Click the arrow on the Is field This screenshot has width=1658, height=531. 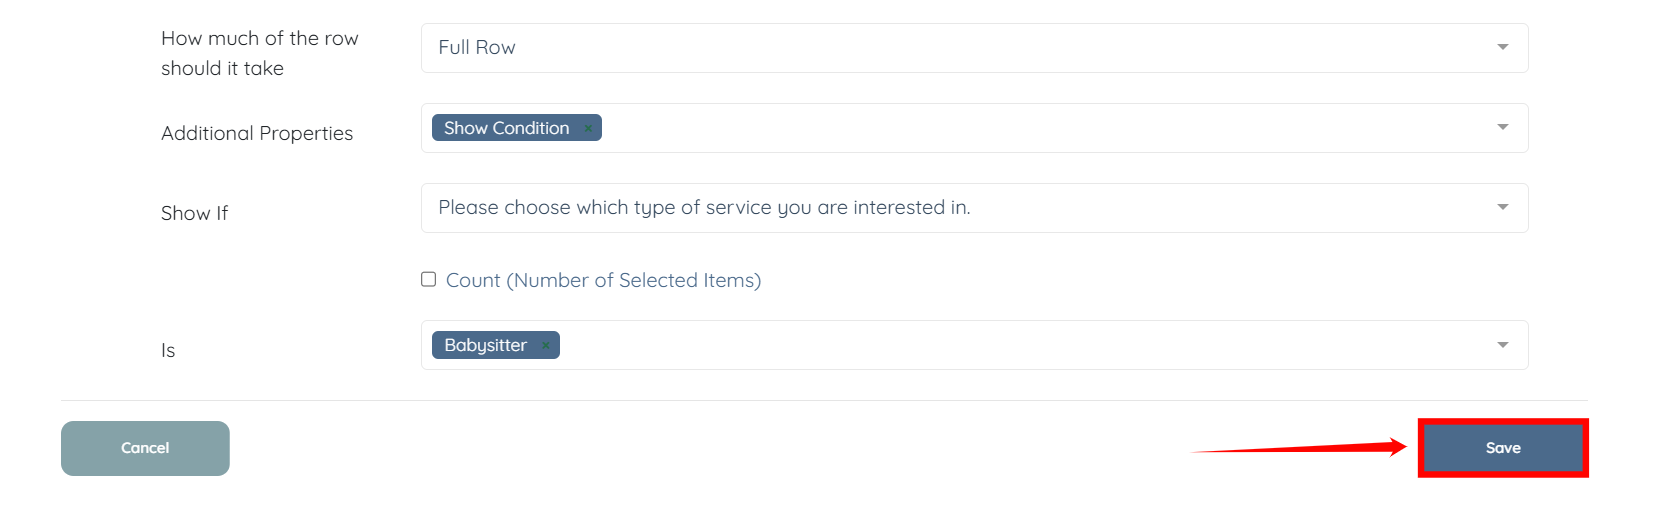click(1502, 345)
